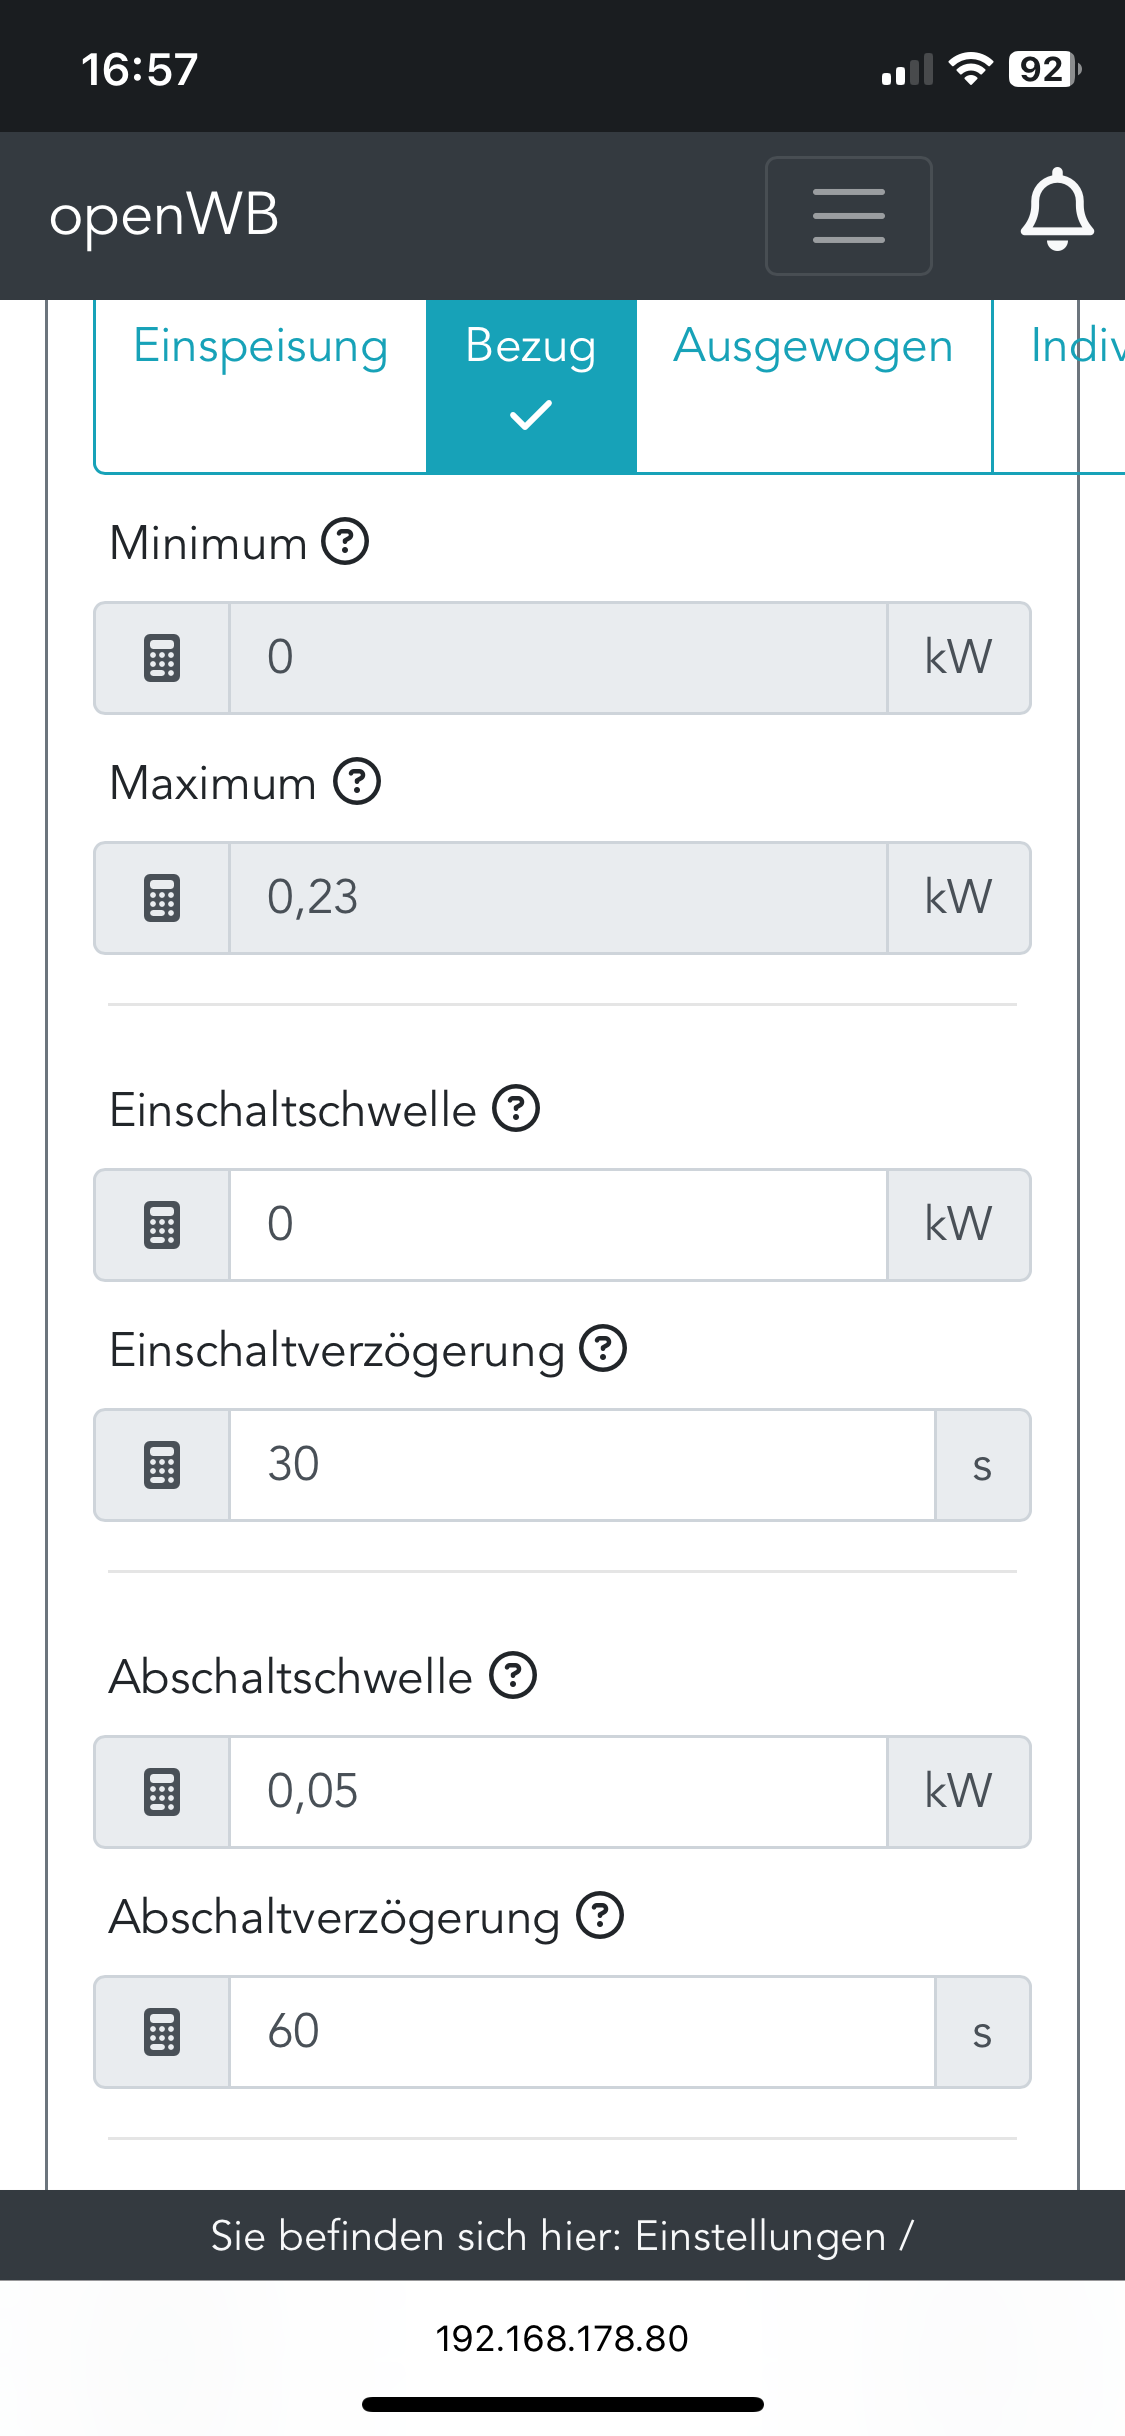Click calculator icon beside Einschaltschwelle field
The height and width of the screenshot is (2436, 1125).
coord(162,1225)
